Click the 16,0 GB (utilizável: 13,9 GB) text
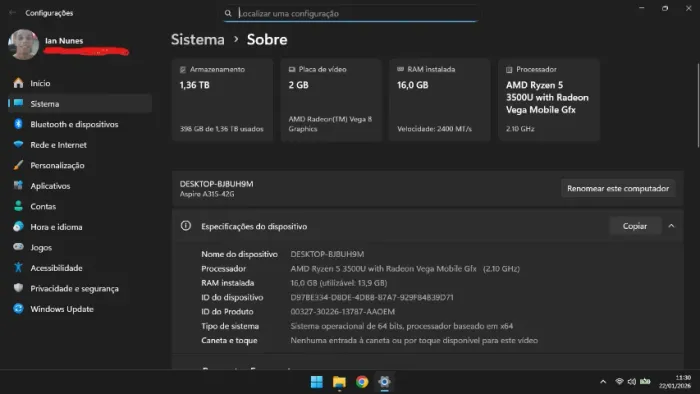Screen dimensions: 700x394 339,283
